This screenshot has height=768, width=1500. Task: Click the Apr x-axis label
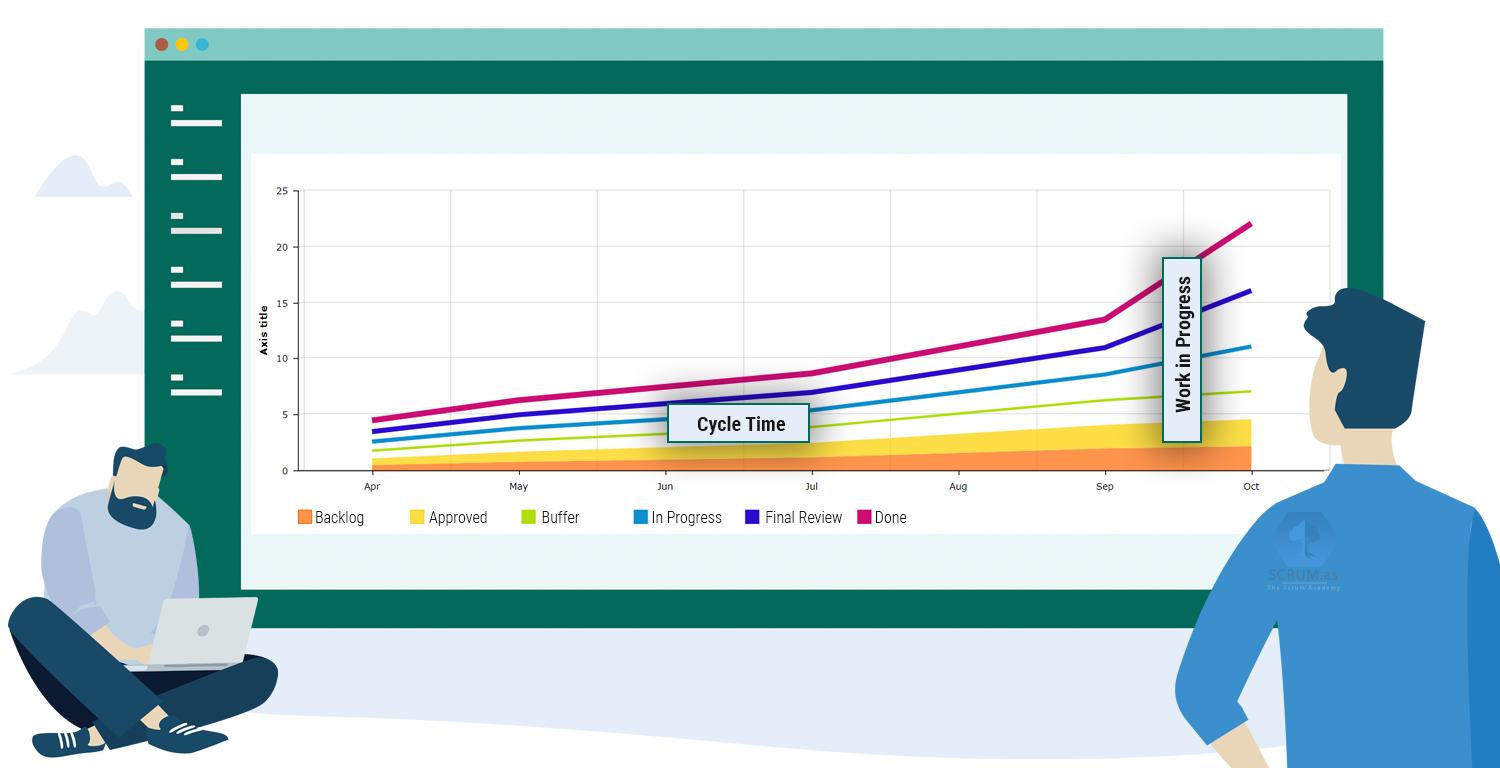pos(372,487)
